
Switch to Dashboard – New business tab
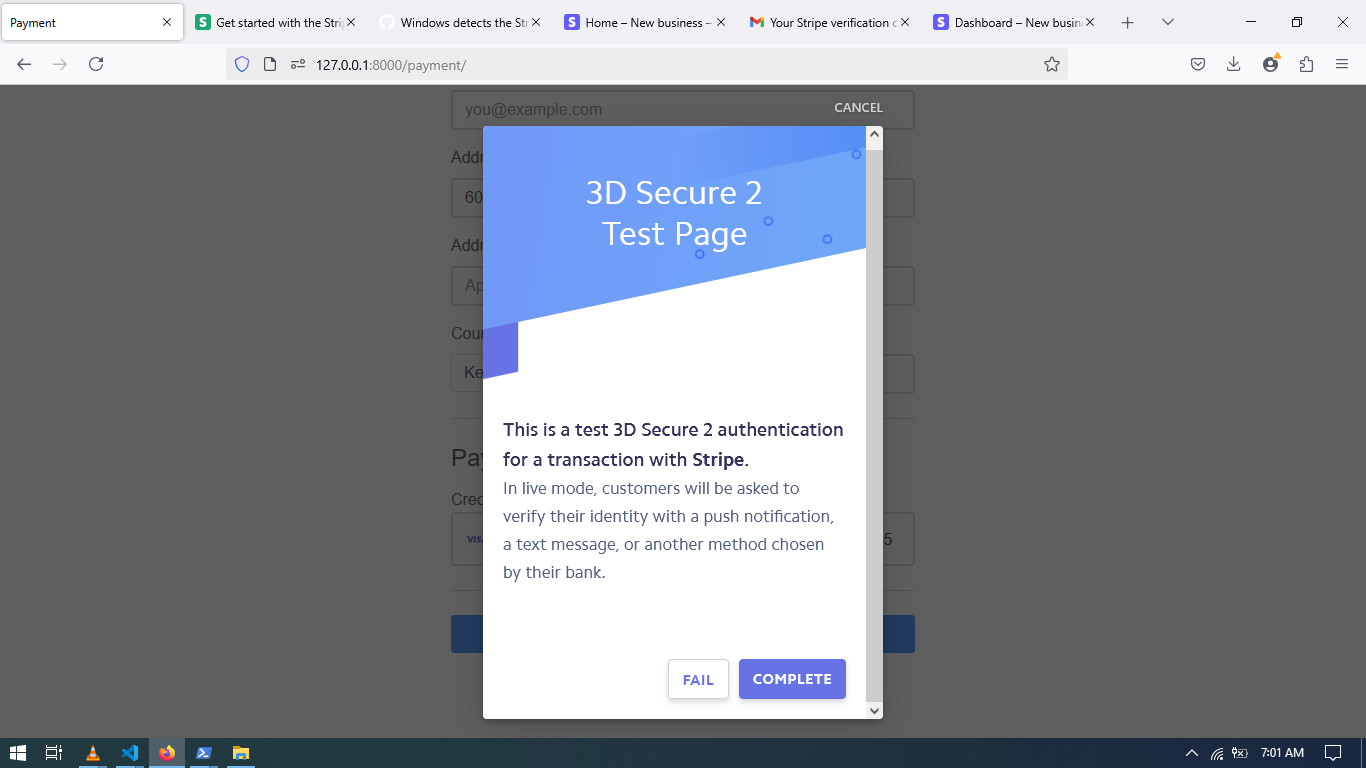click(x=1010, y=22)
